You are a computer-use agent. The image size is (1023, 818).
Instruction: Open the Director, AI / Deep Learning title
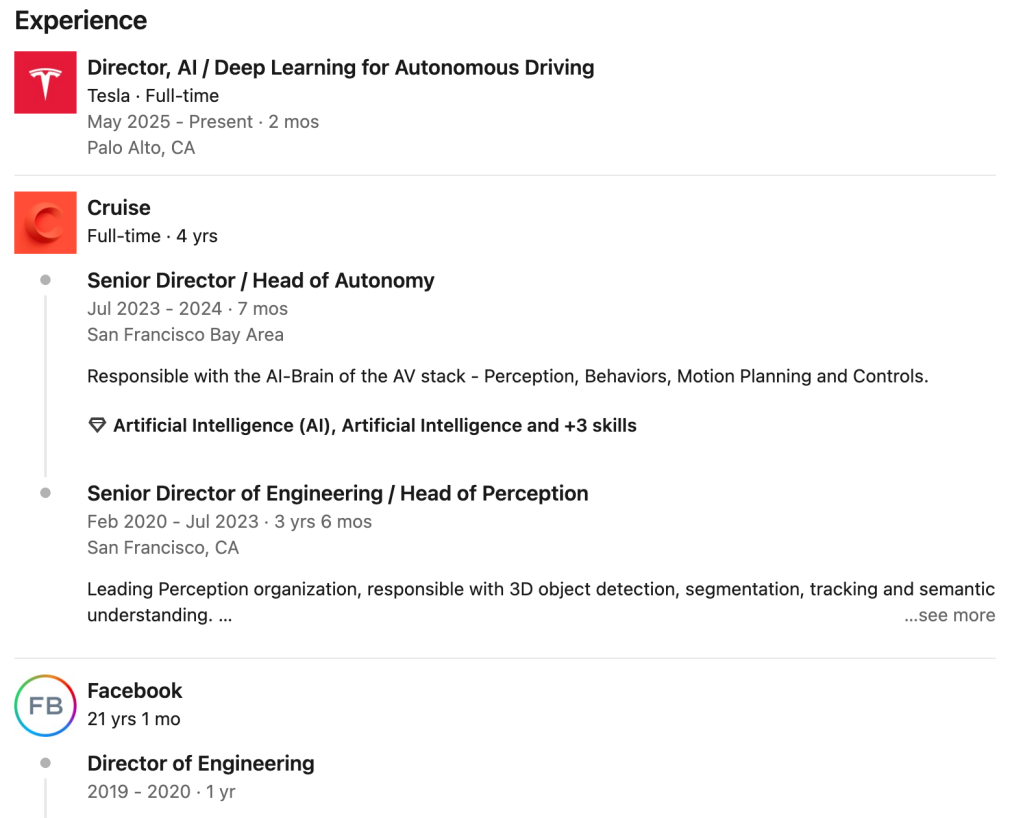(340, 68)
